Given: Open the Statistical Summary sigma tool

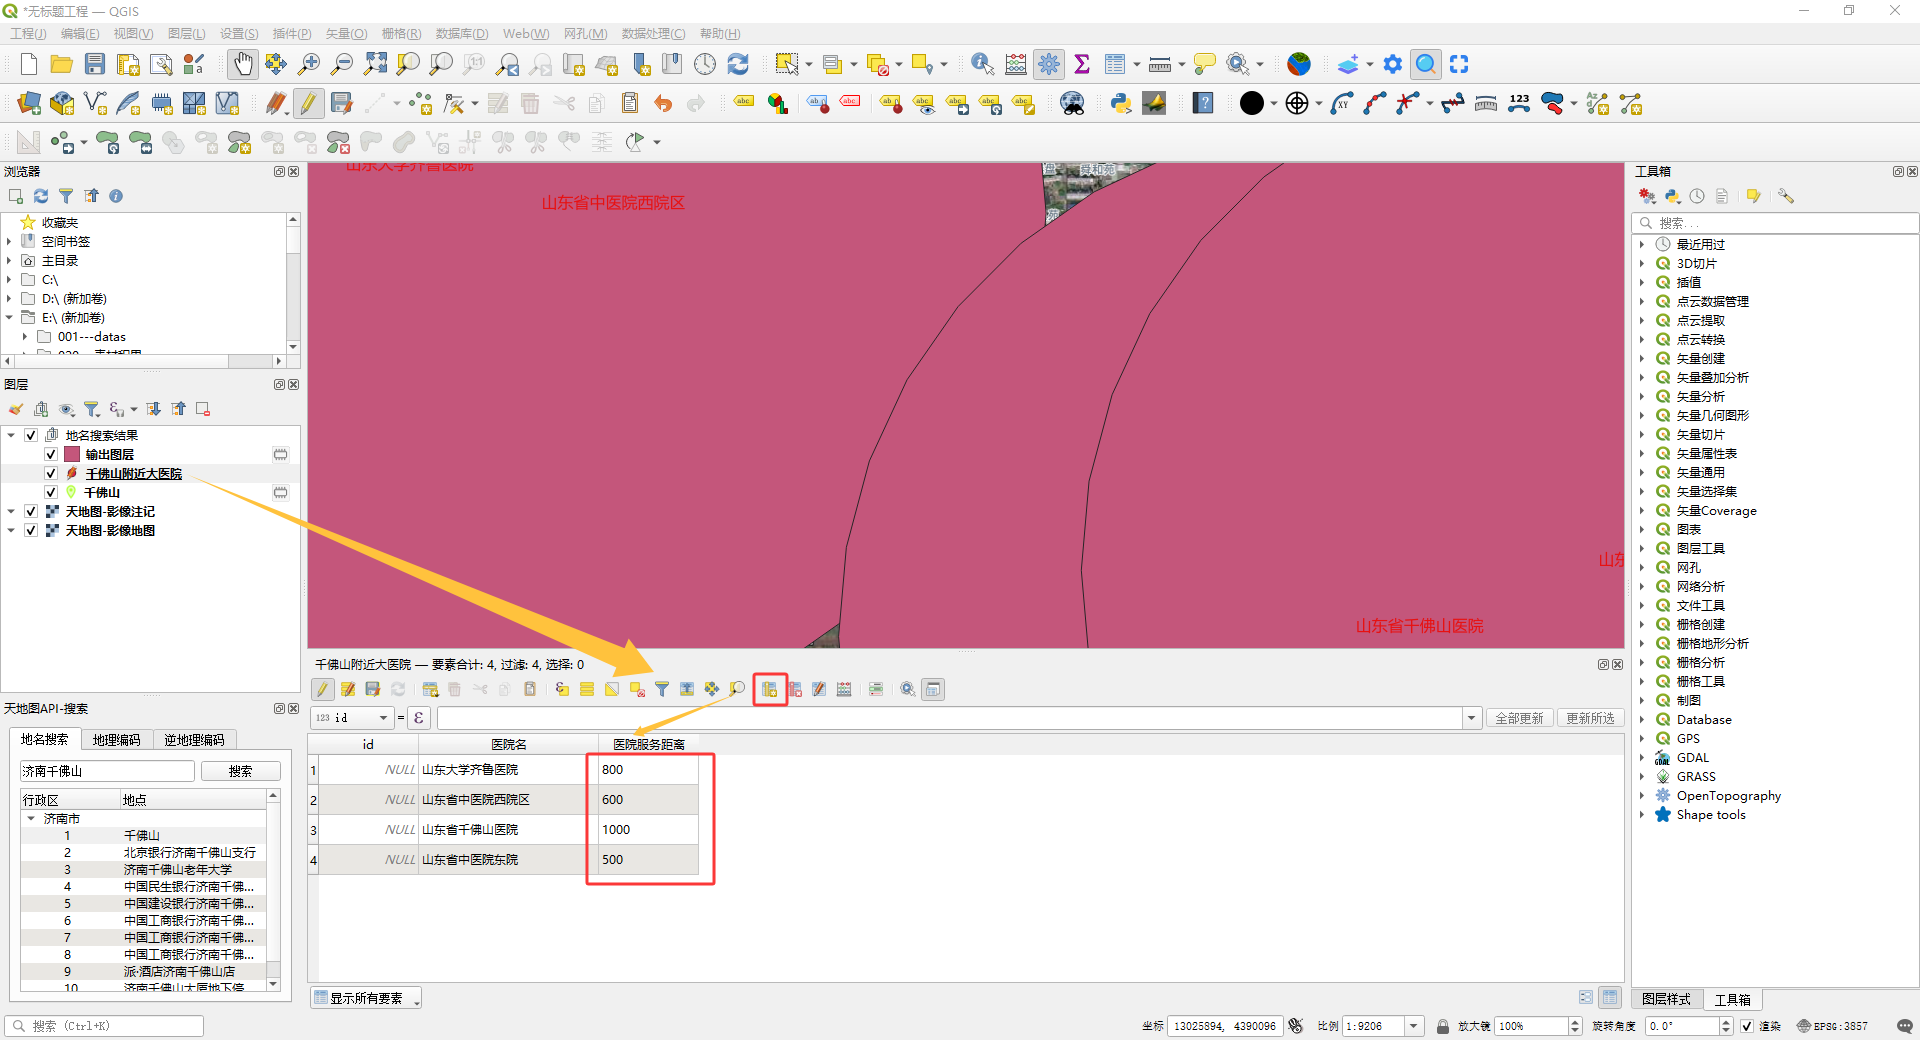Looking at the screenshot, I should tap(1081, 64).
